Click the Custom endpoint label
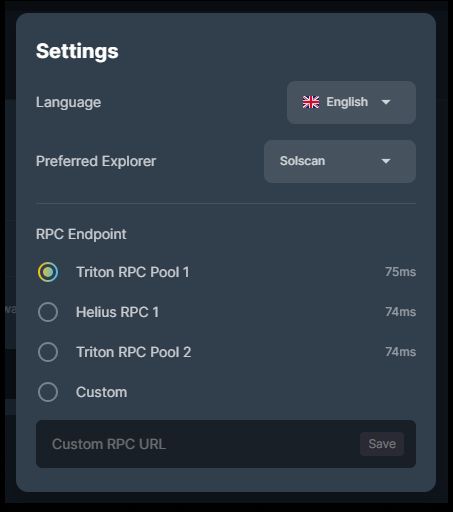Image resolution: width=453 pixels, height=512 pixels. 102,392
